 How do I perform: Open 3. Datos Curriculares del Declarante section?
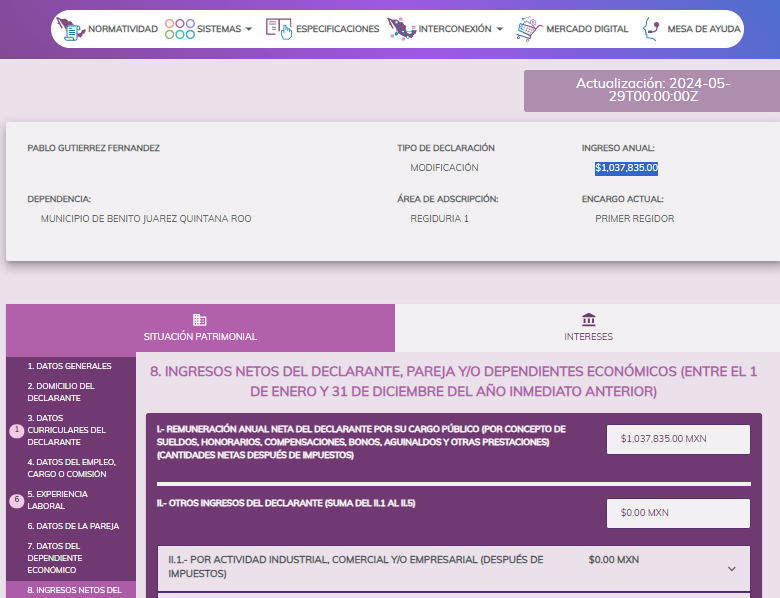point(66,430)
